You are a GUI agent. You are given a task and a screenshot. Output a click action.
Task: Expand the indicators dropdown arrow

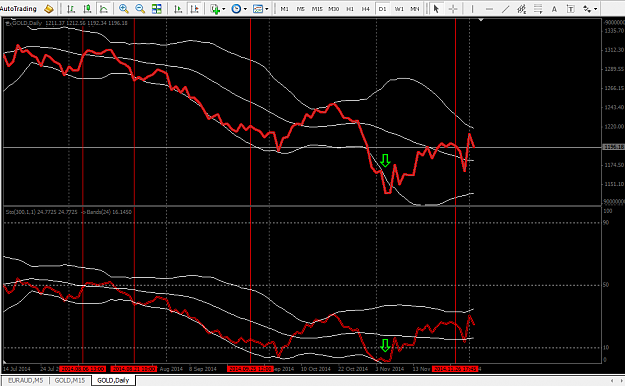[x=224, y=9]
